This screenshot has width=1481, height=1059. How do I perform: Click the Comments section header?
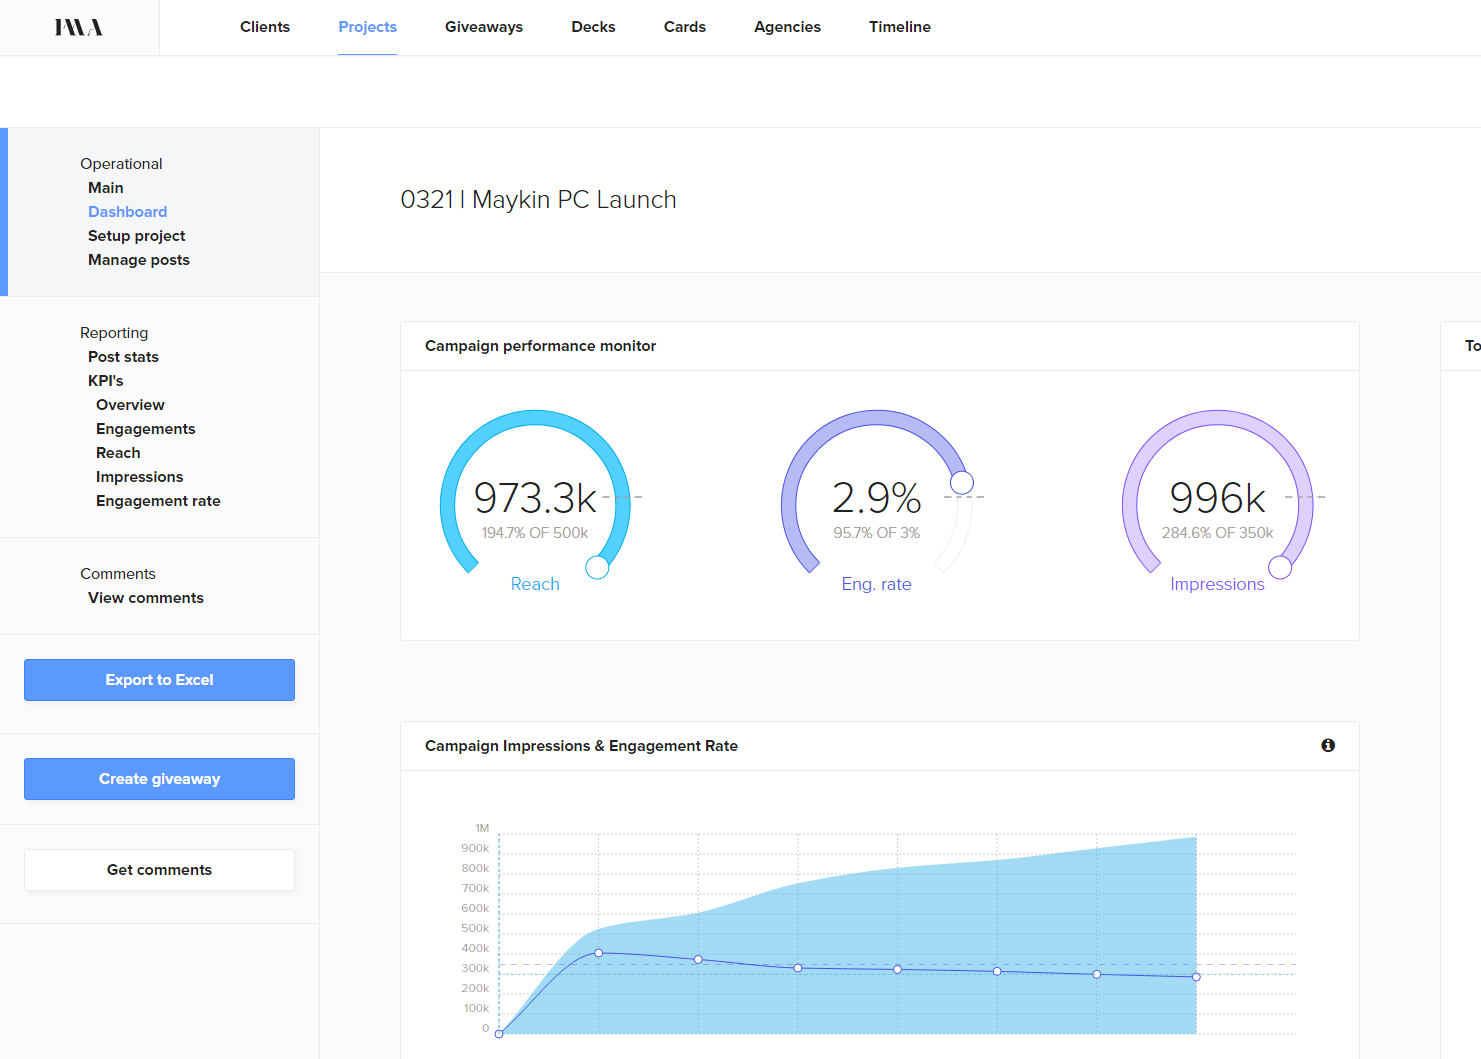[118, 574]
